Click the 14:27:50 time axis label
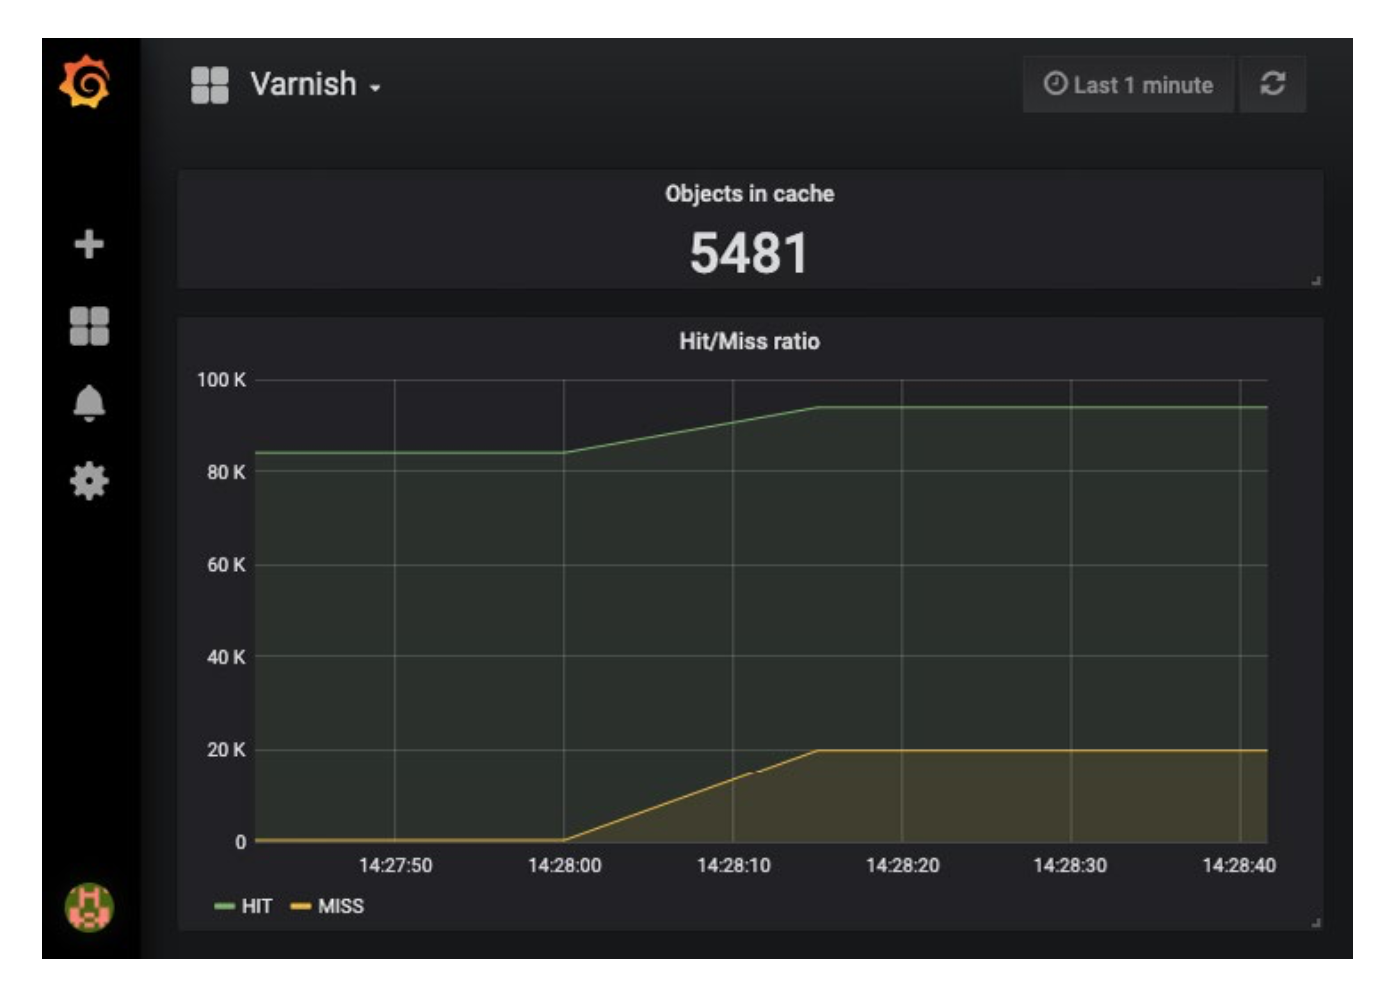This screenshot has height=986, width=1386. (395, 865)
